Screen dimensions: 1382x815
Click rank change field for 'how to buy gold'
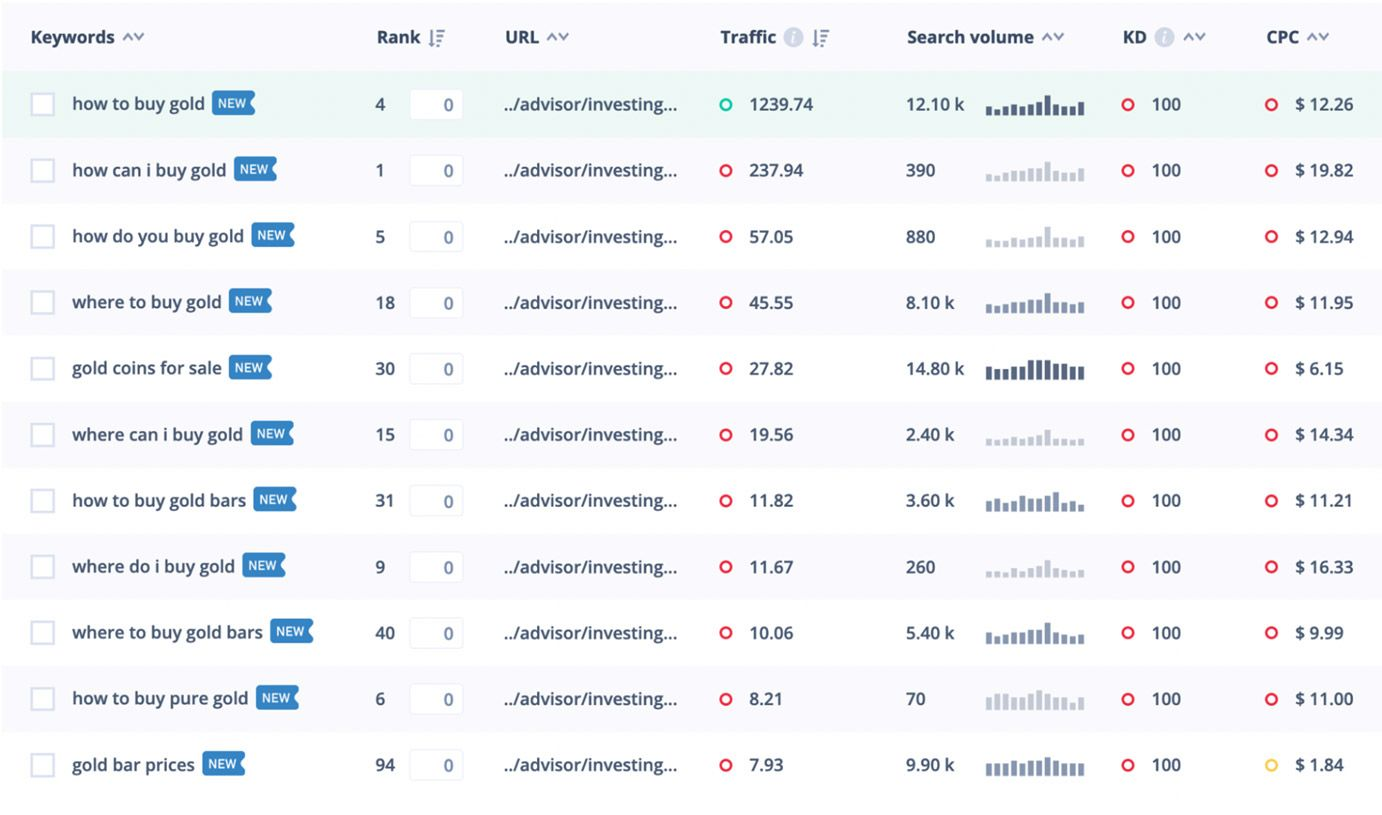pos(436,104)
